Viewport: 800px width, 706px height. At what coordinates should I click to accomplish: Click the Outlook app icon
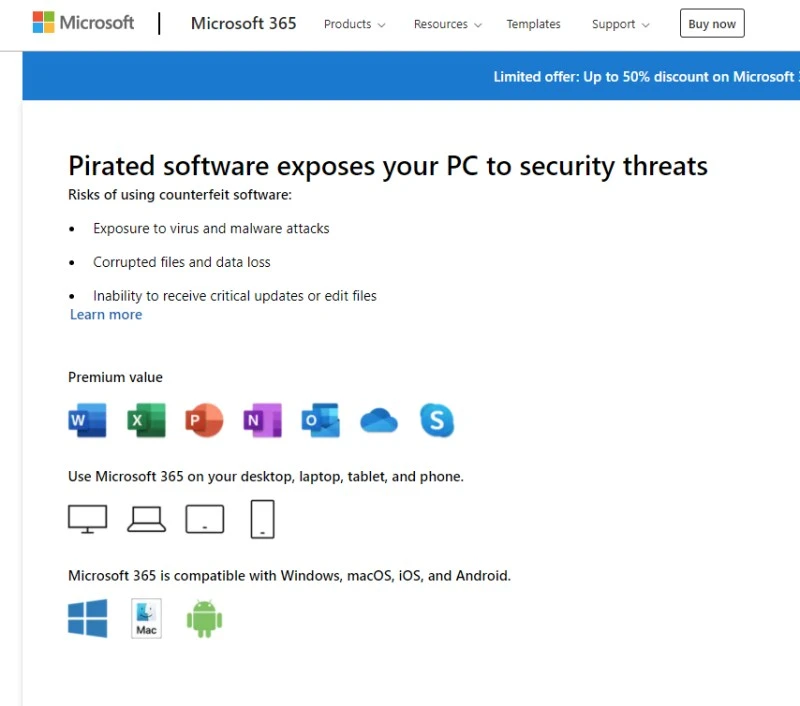tap(321, 421)
